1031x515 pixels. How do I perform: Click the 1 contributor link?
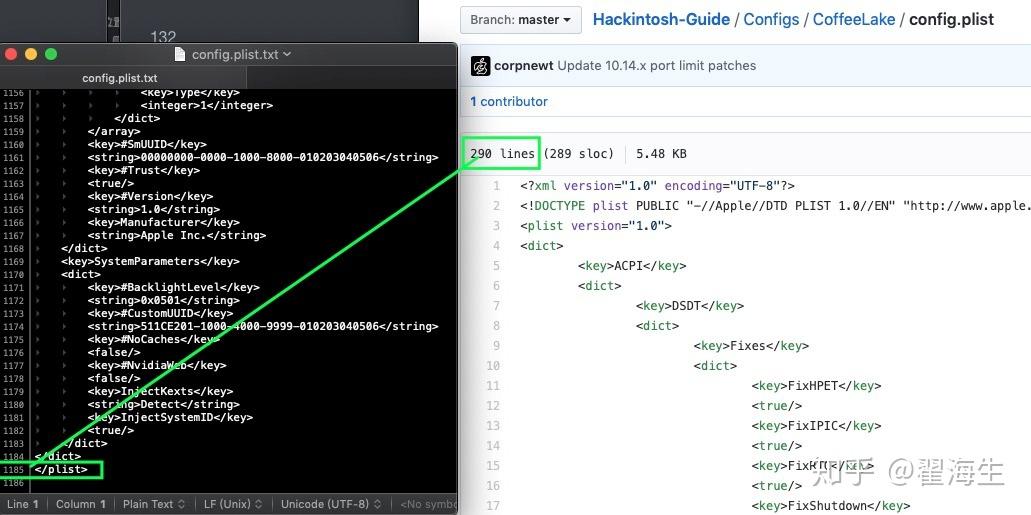pyautogui.click(x=509, y=102)
